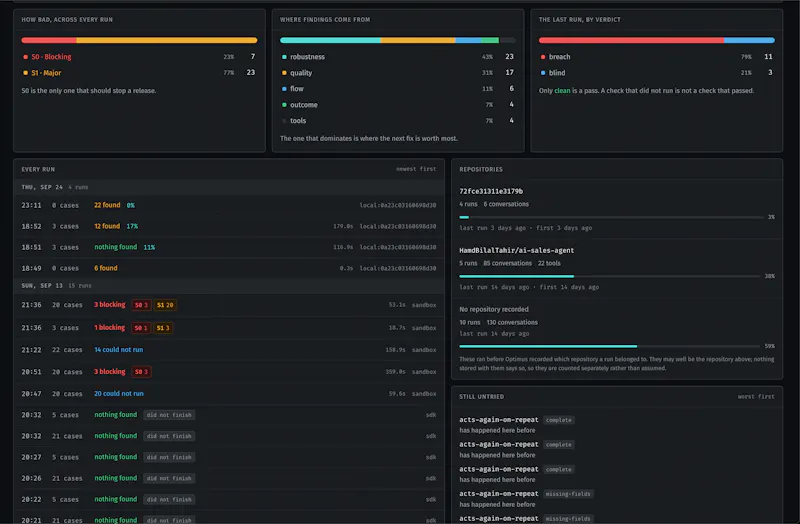Screen dimensions: 800x524
Task: Click the S1 - Major severity legend entry
Action: (139, 72)
